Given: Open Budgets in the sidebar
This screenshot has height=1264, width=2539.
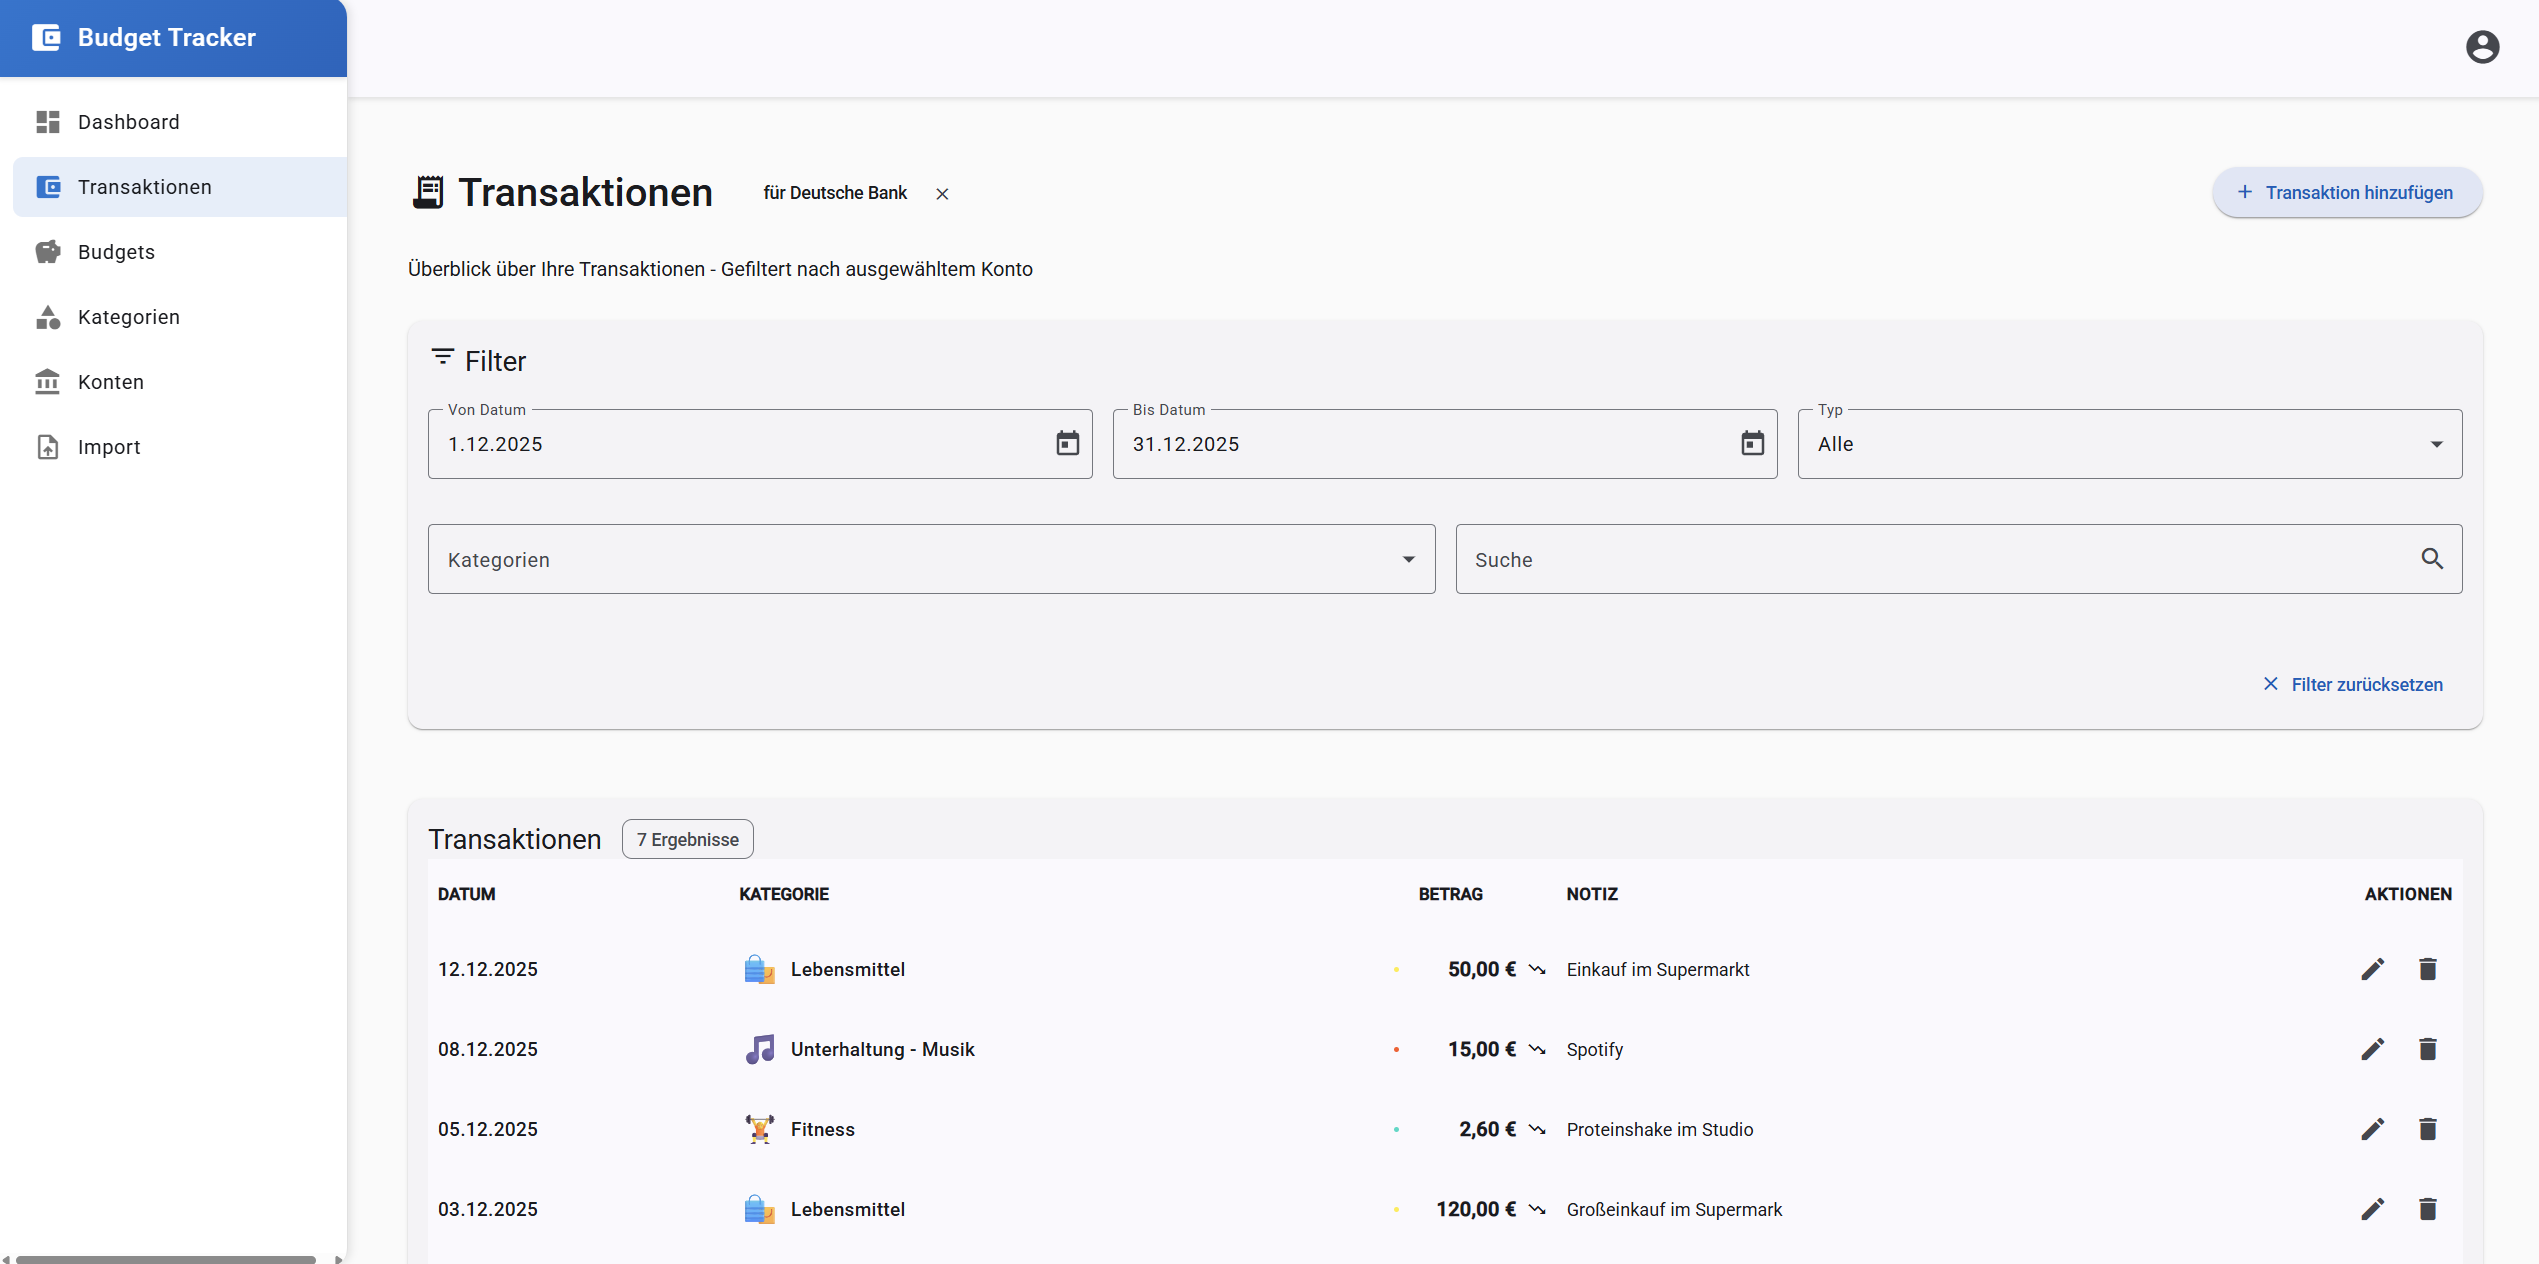Looking at the screenshot, I should tap(180, 252).
